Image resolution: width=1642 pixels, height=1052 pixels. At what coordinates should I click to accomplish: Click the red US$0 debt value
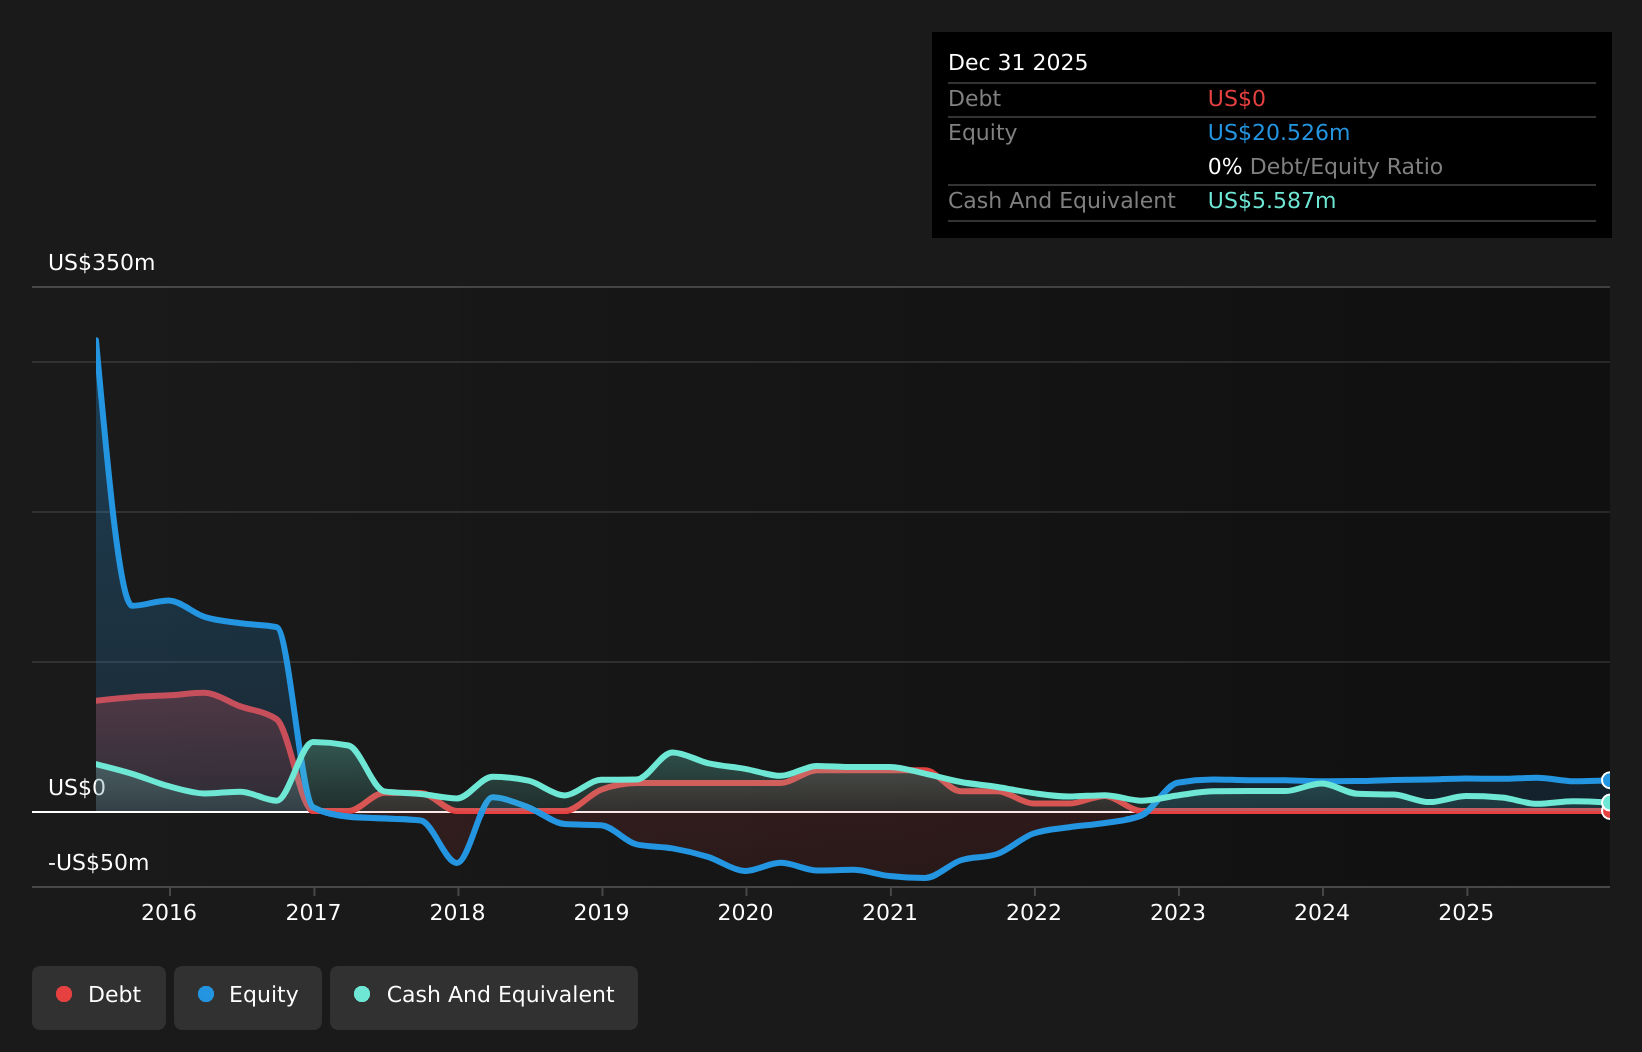(x=1237, y=99)
